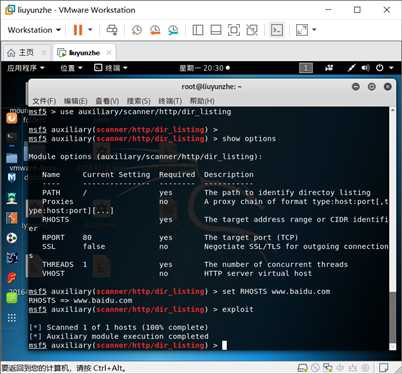
Task: Expand the stretch display options arrow
Action: pos(314,30)
